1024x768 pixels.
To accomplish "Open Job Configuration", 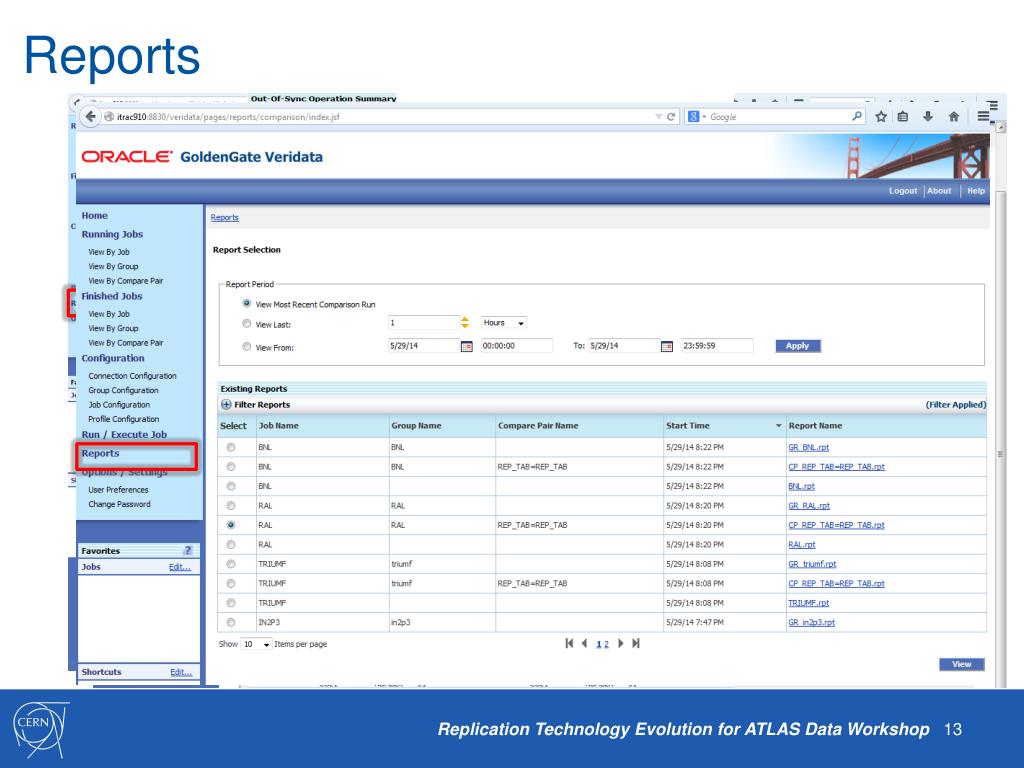I will [x=120, y=405].
